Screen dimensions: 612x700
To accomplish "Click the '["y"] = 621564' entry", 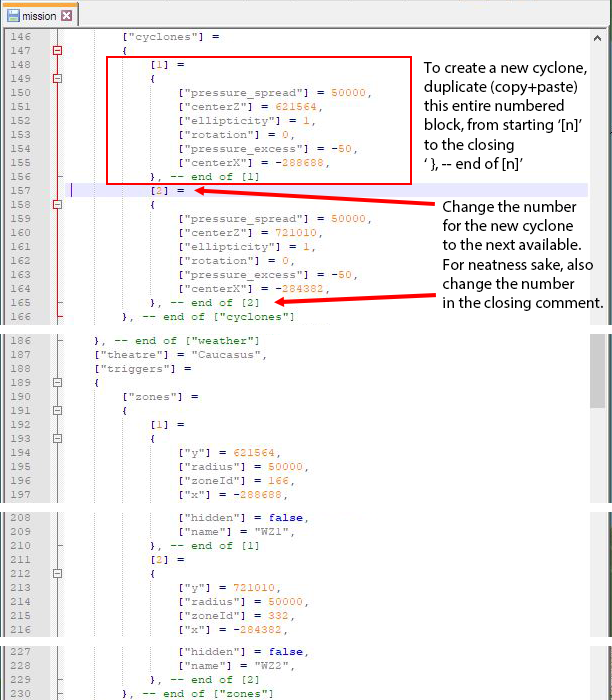I will click(229, 453).
